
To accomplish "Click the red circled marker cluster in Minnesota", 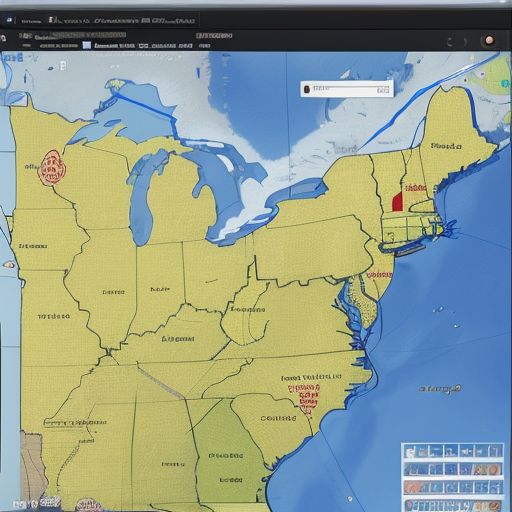I will tap(52, 167).
